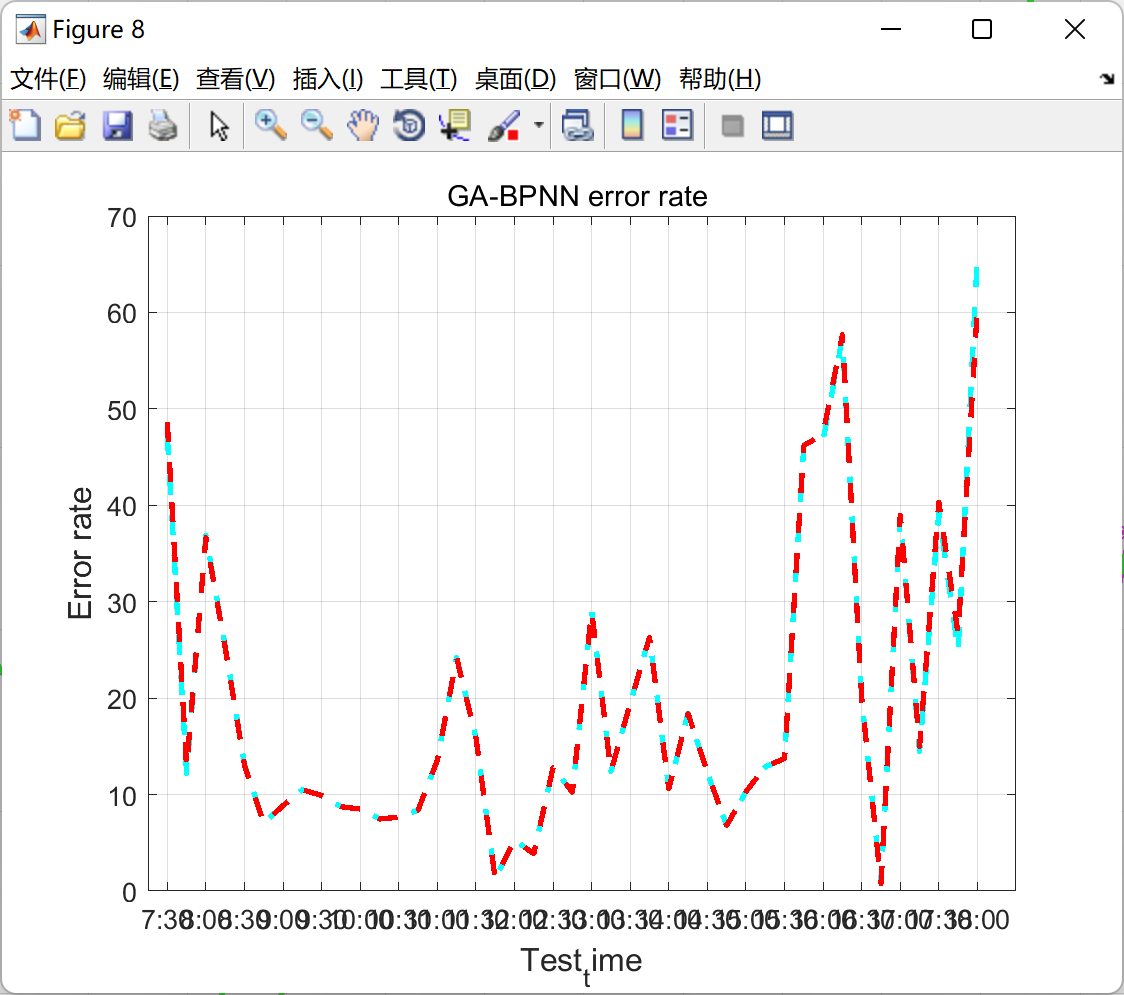The width and height of the screenshot is (1124, 995).
Task: Enable data cursor mode
Action: pyautogui.click(x=453, y=125)
